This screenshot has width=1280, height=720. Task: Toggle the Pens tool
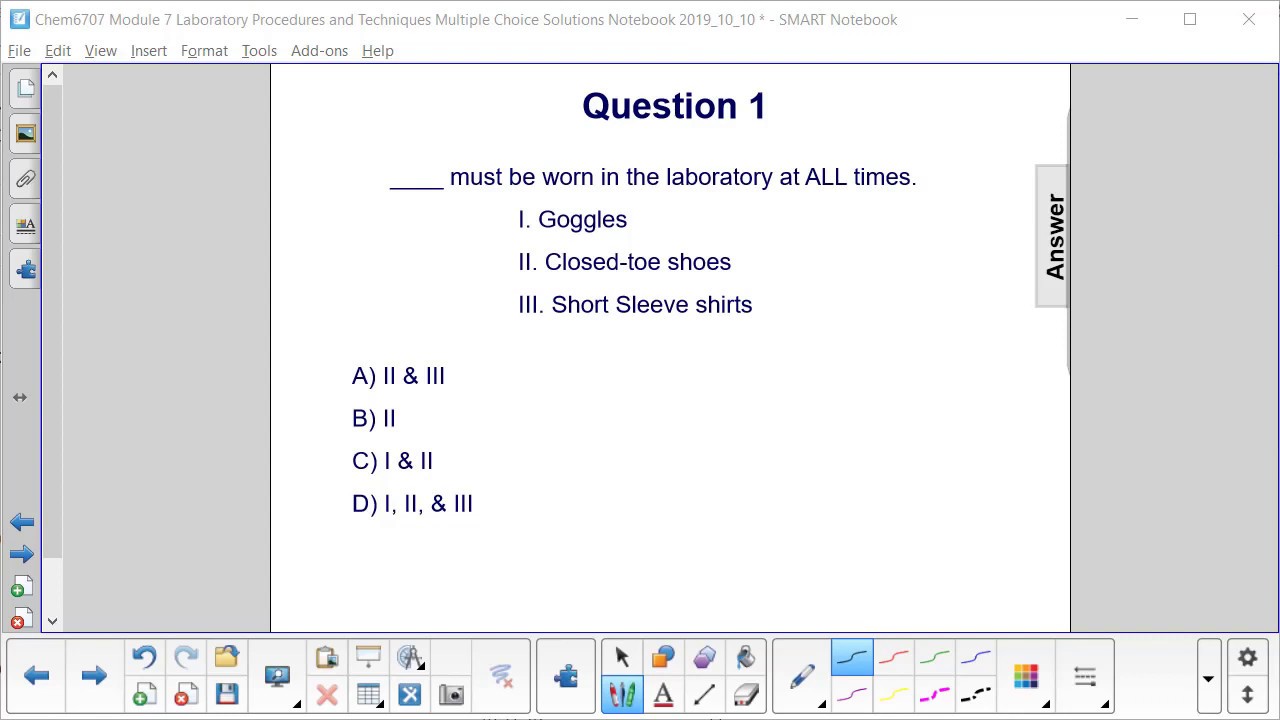621,695
